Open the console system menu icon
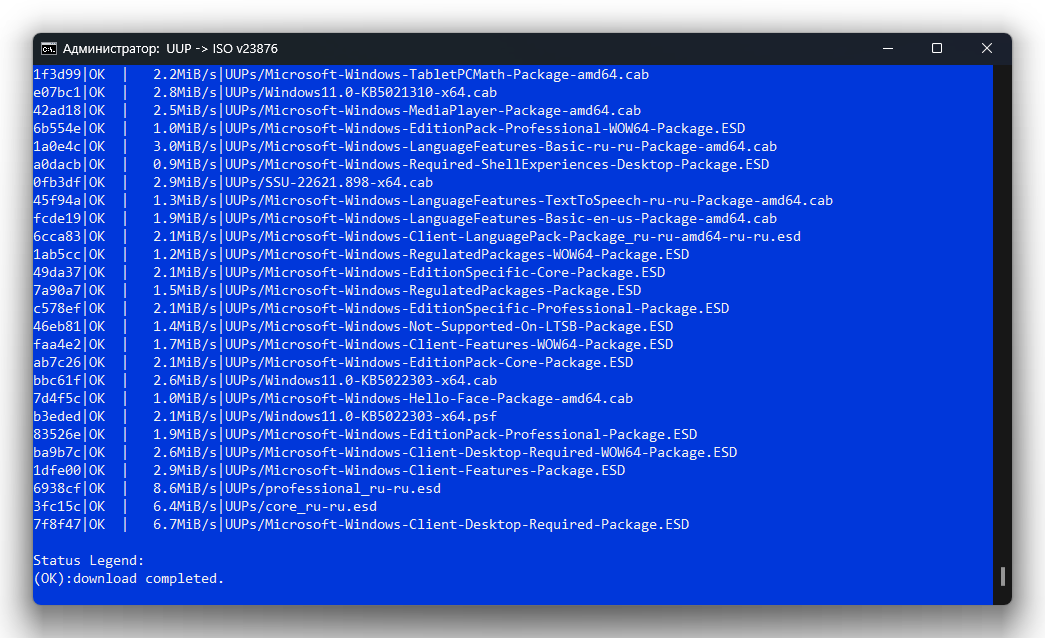Viewport: 1045px width, 638px height. pyautogui.click(x=49, y=49)
